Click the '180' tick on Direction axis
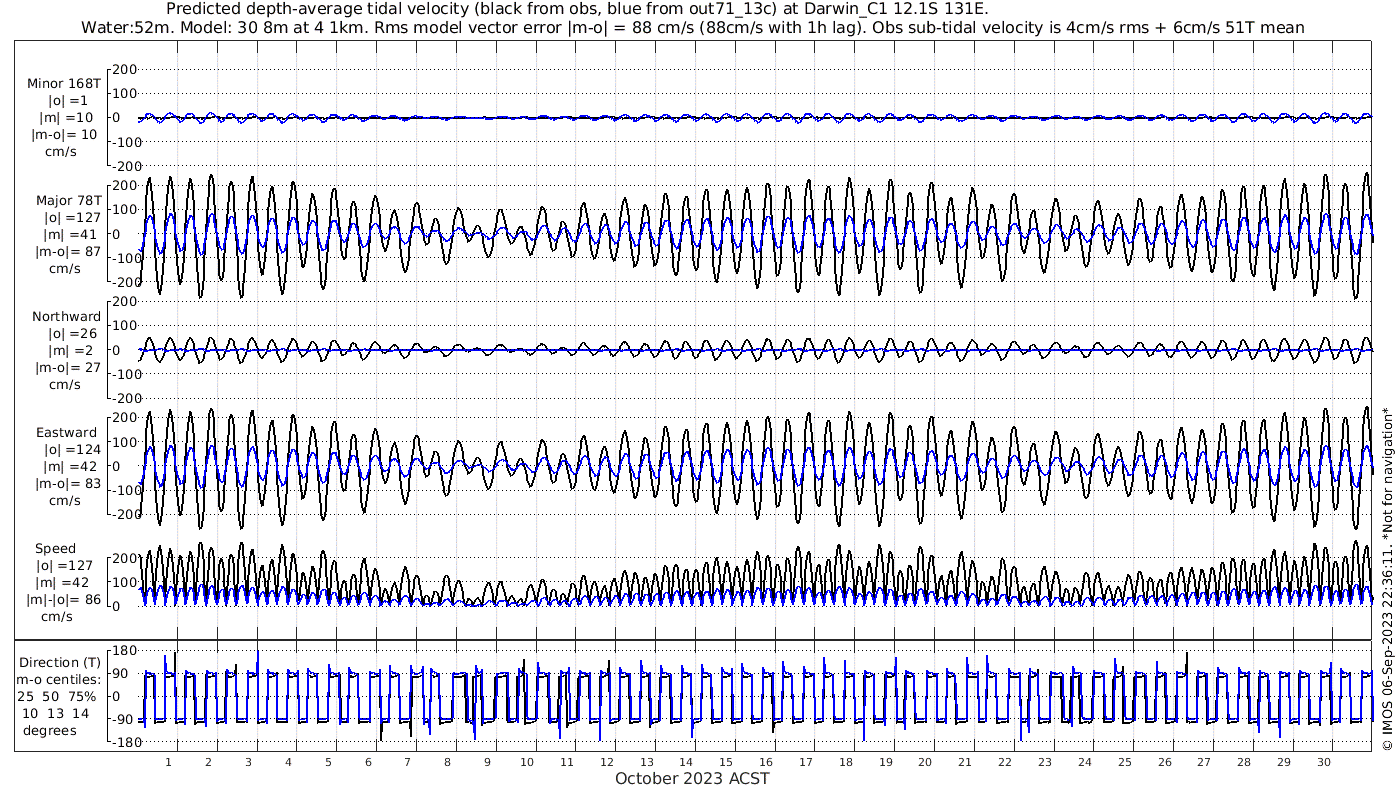The height and width of the screenshot is (800, 1400). click(123, 650)
